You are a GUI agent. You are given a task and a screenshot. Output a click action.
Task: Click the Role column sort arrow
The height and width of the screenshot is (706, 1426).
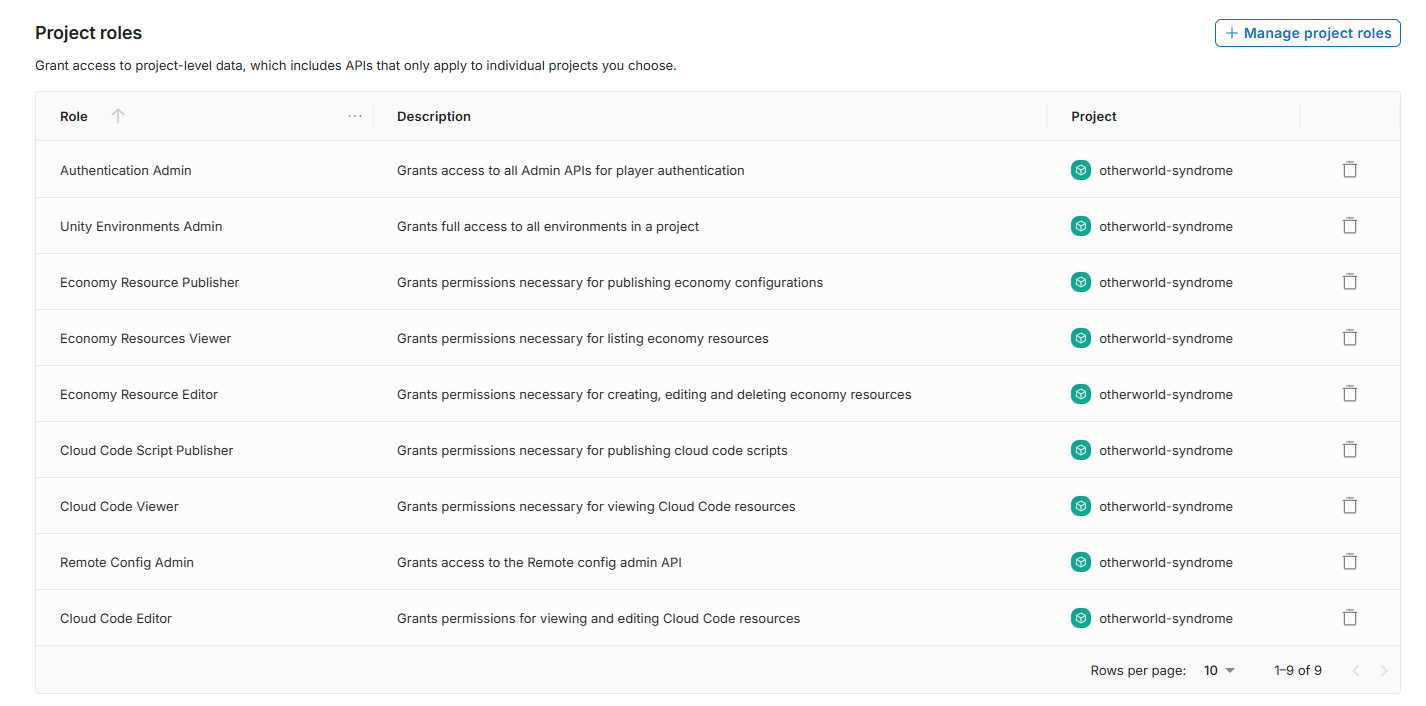tap(118, 116)
